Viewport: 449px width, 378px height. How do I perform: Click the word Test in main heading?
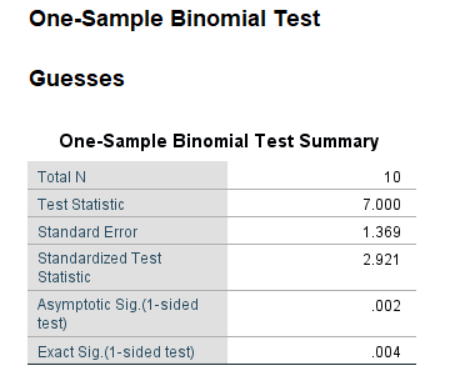tap(297, 19)
